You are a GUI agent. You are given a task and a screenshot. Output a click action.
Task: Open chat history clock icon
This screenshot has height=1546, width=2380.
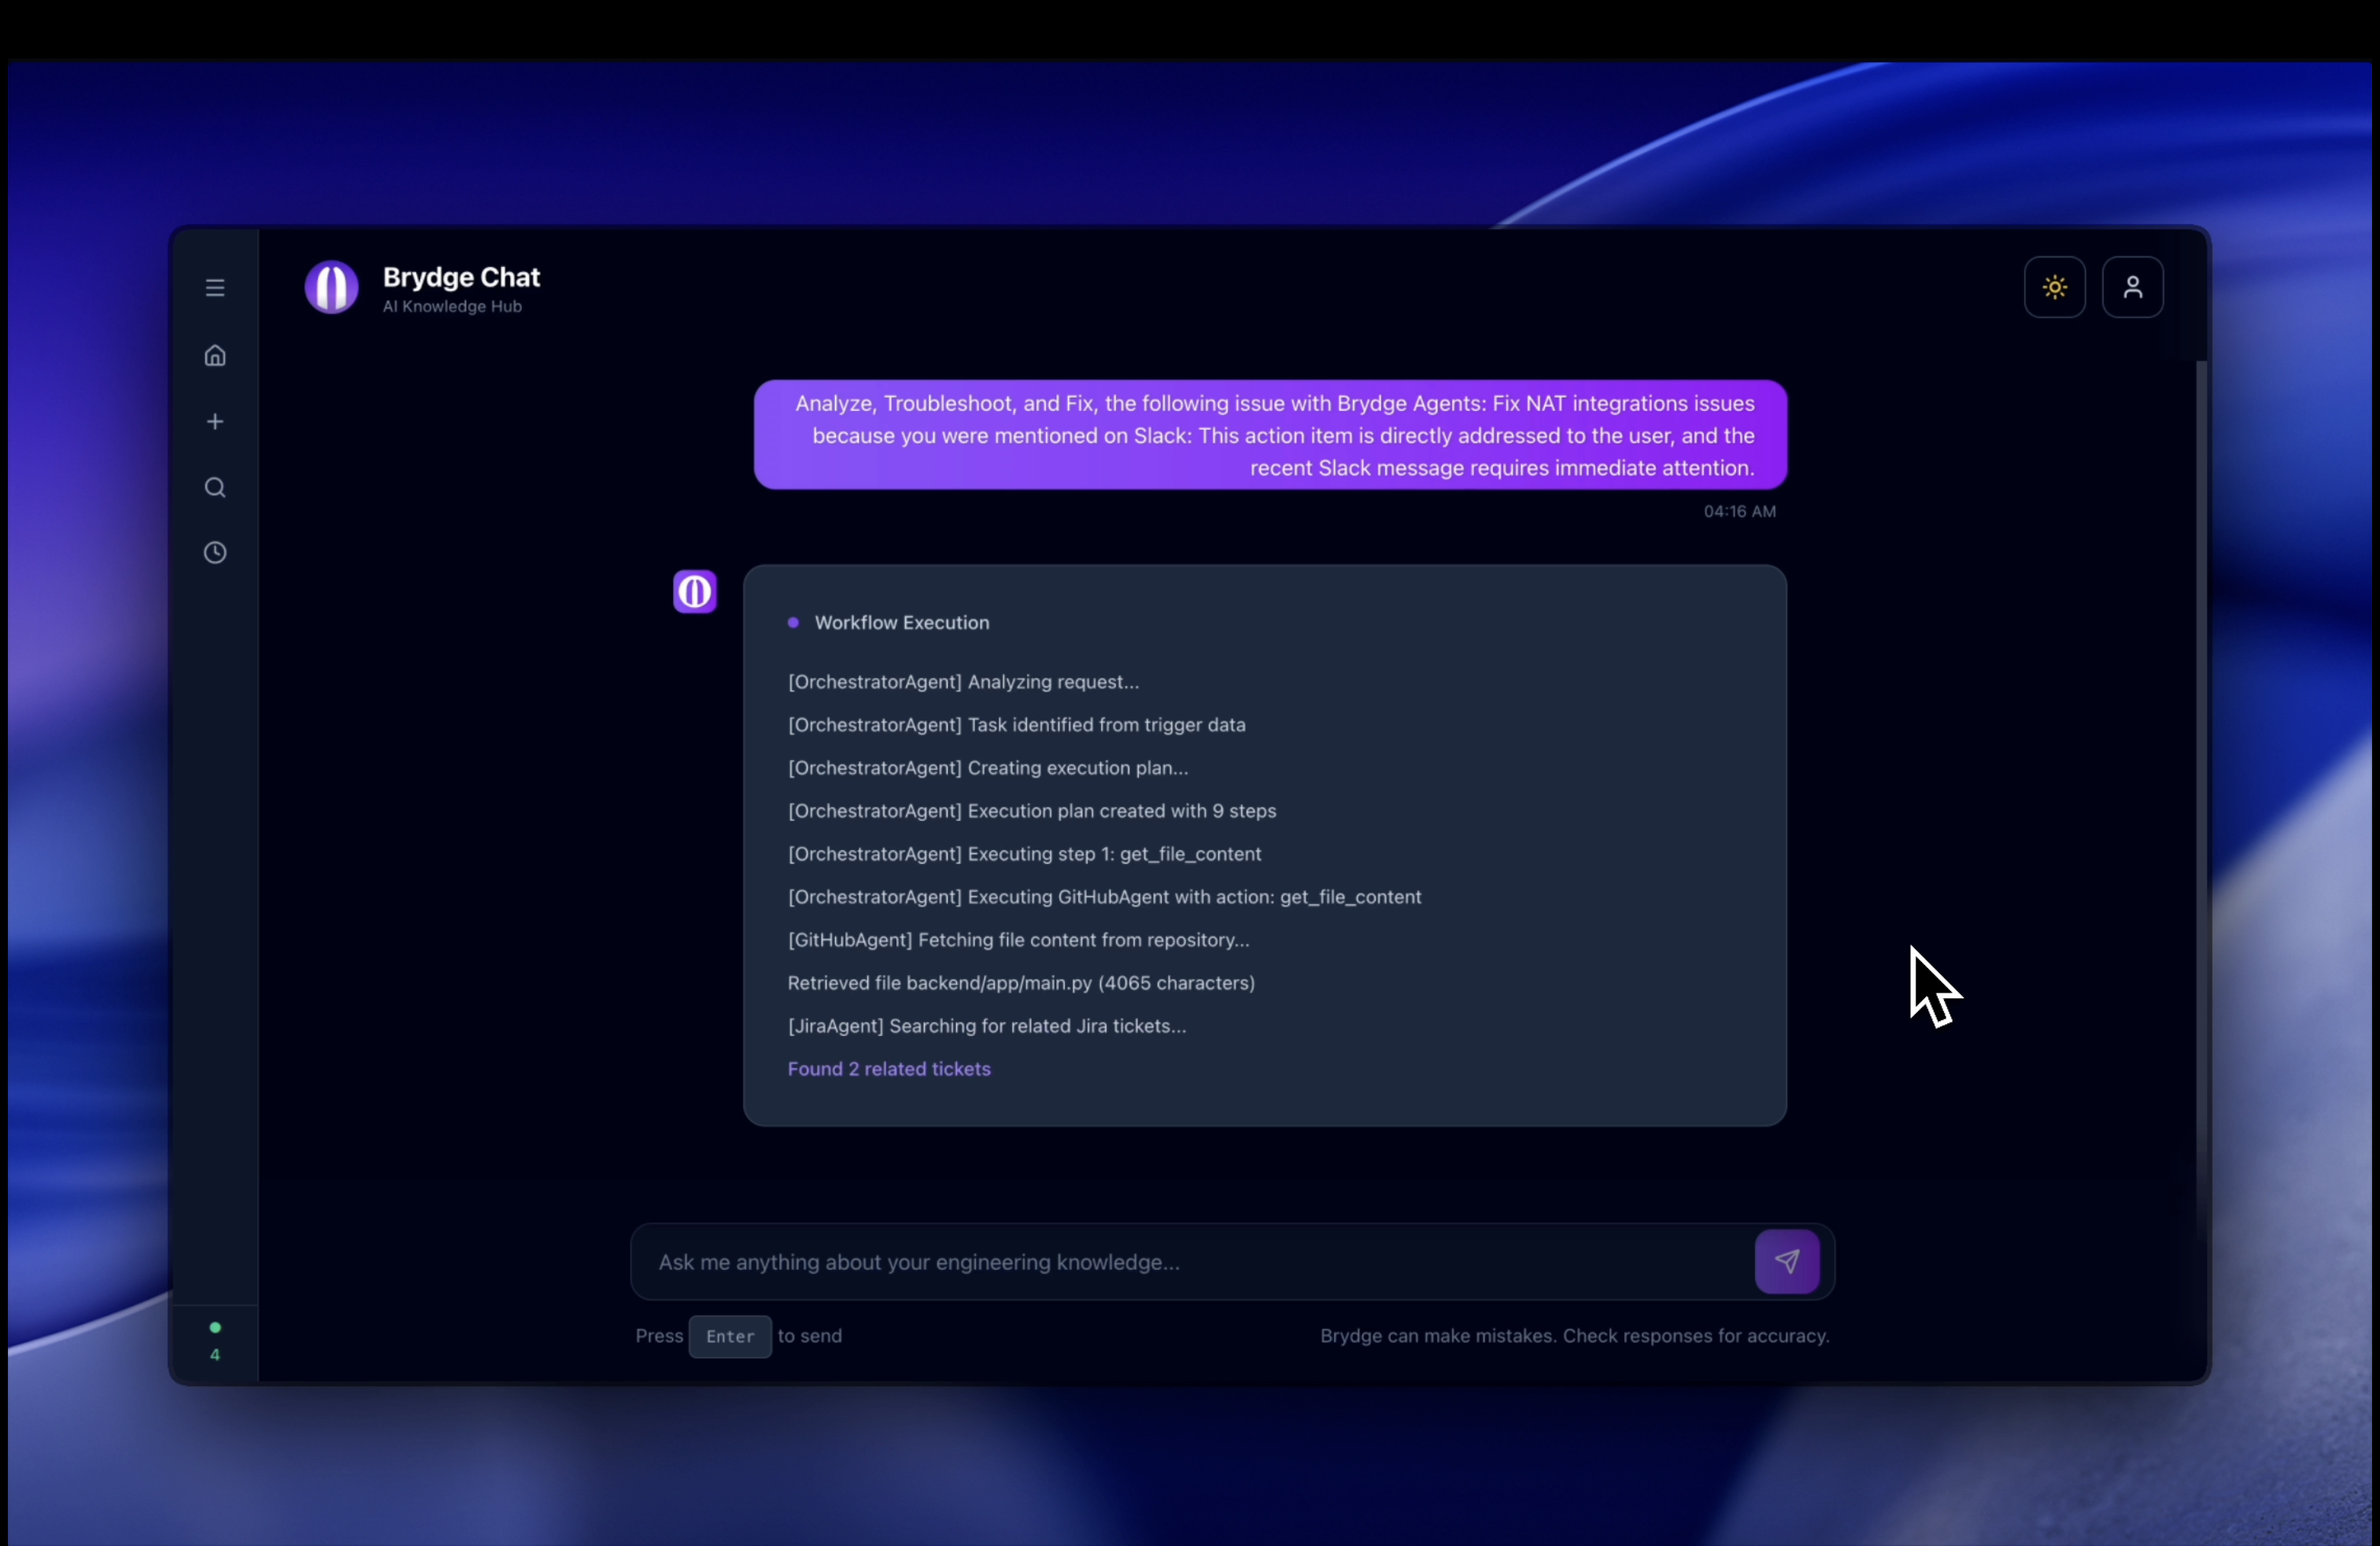[215, 553]
